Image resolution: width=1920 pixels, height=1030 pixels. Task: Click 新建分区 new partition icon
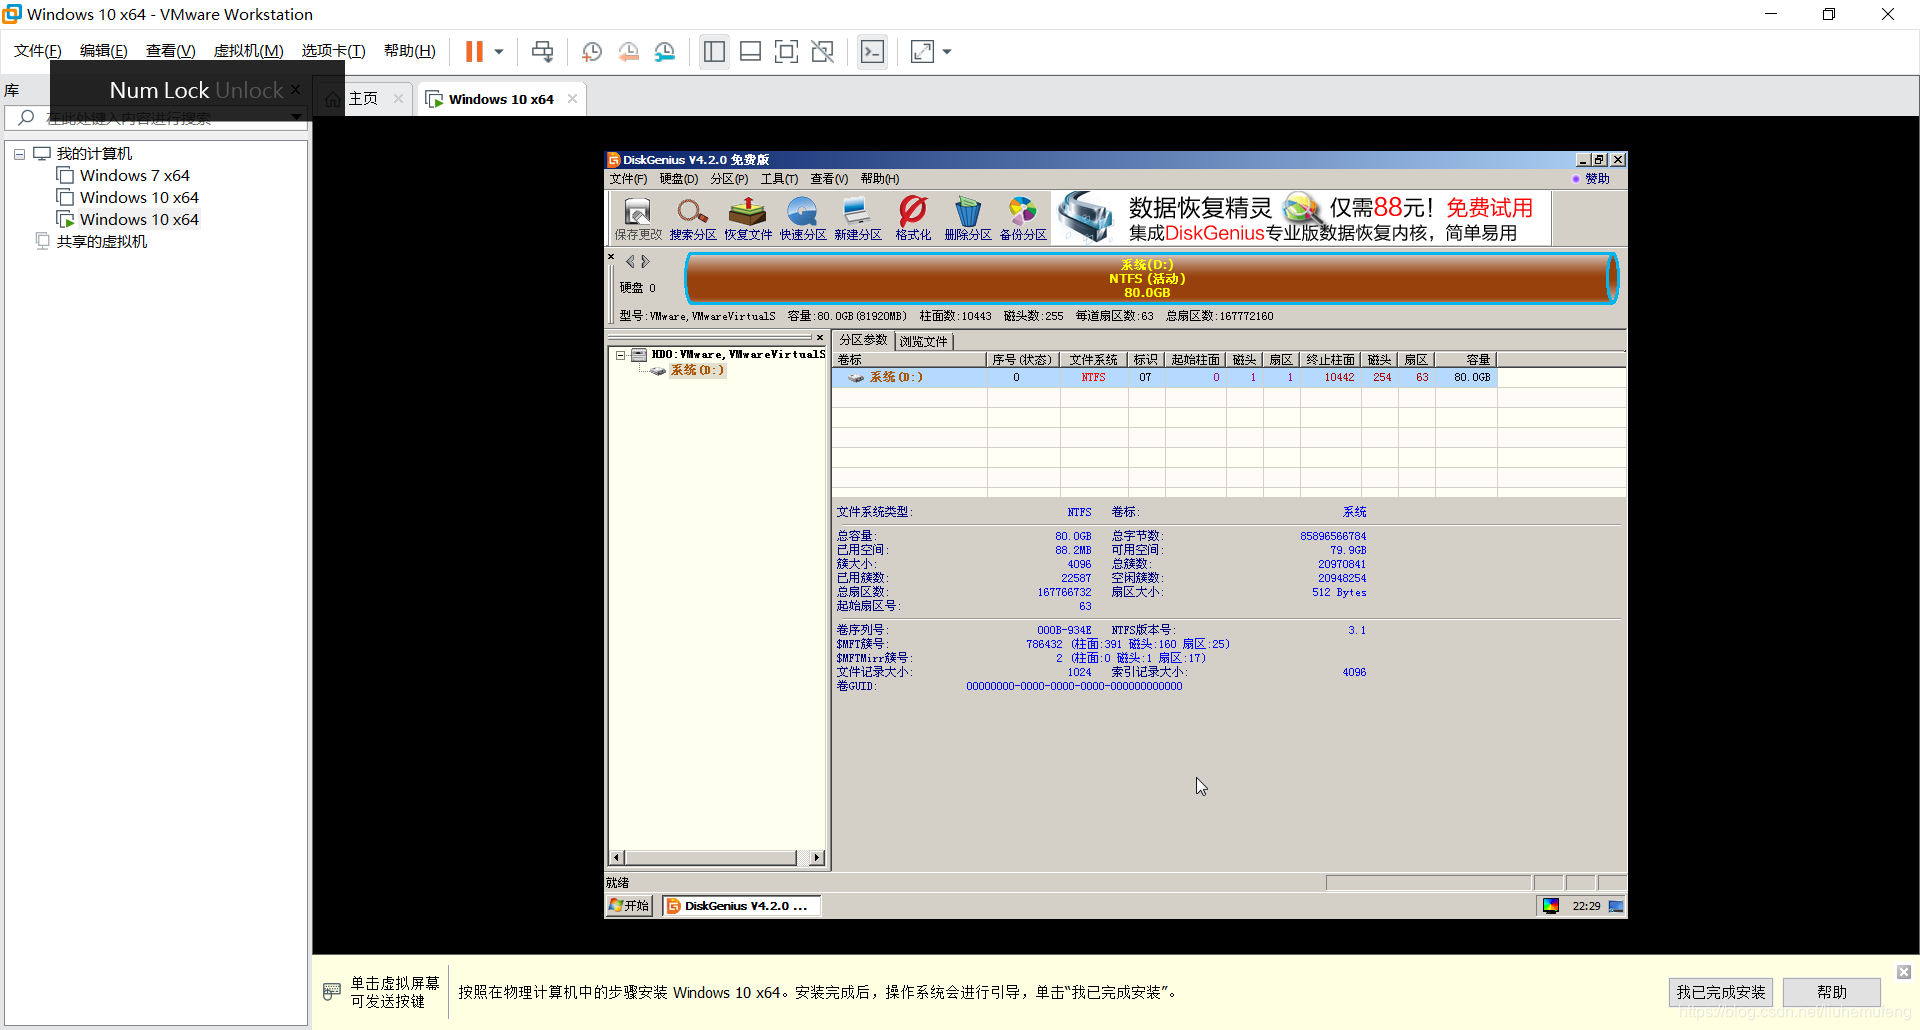point(858,218)
